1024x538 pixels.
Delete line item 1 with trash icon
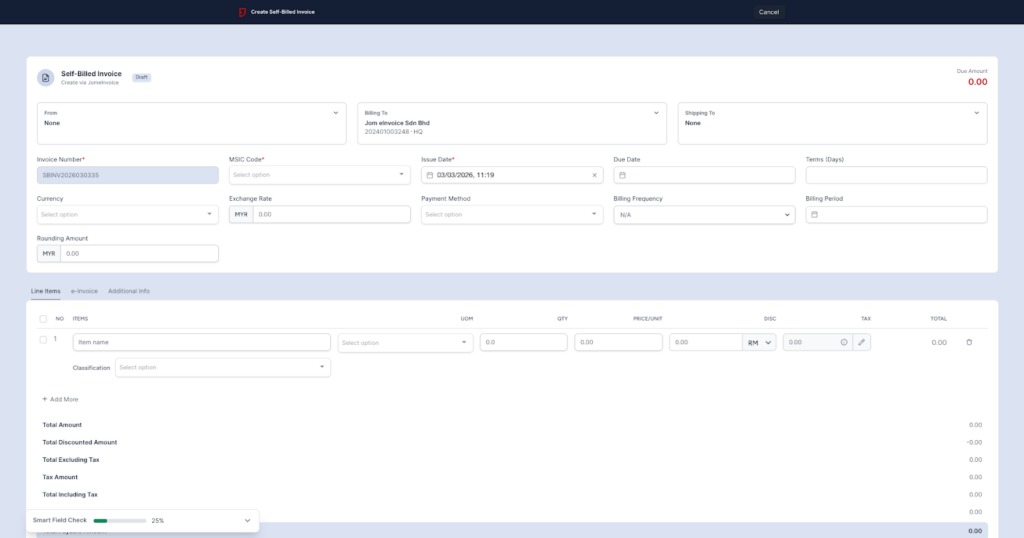pyautogui.click(x=968, y=342)
